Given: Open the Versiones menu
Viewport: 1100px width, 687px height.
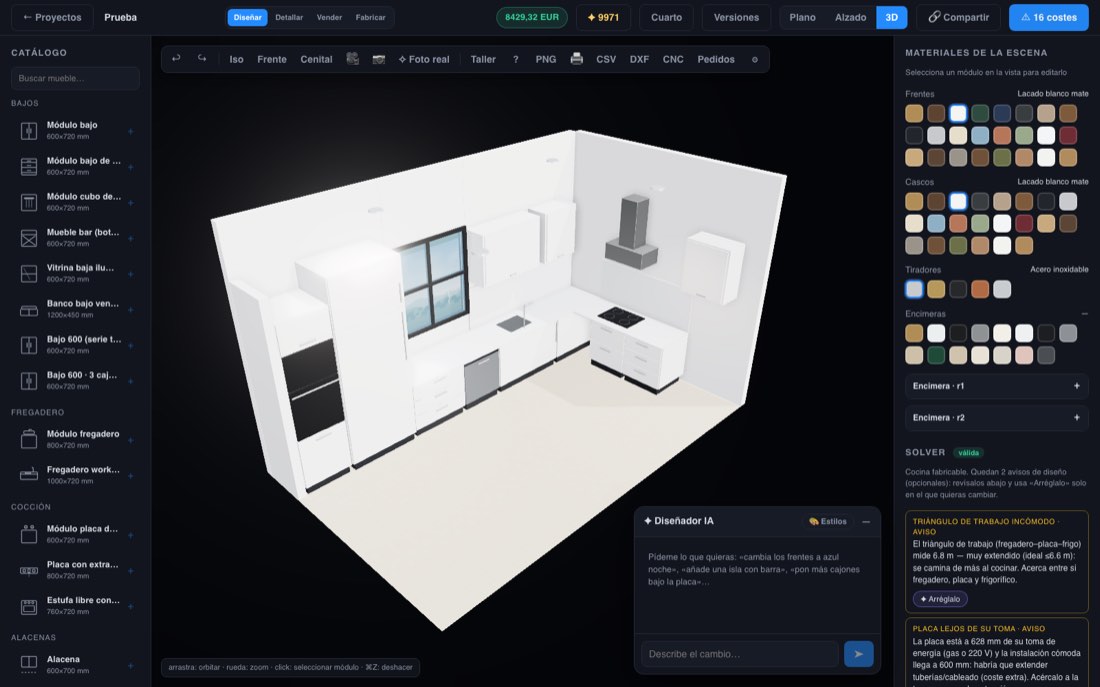Looking at the screenshot, I should 736,18.
